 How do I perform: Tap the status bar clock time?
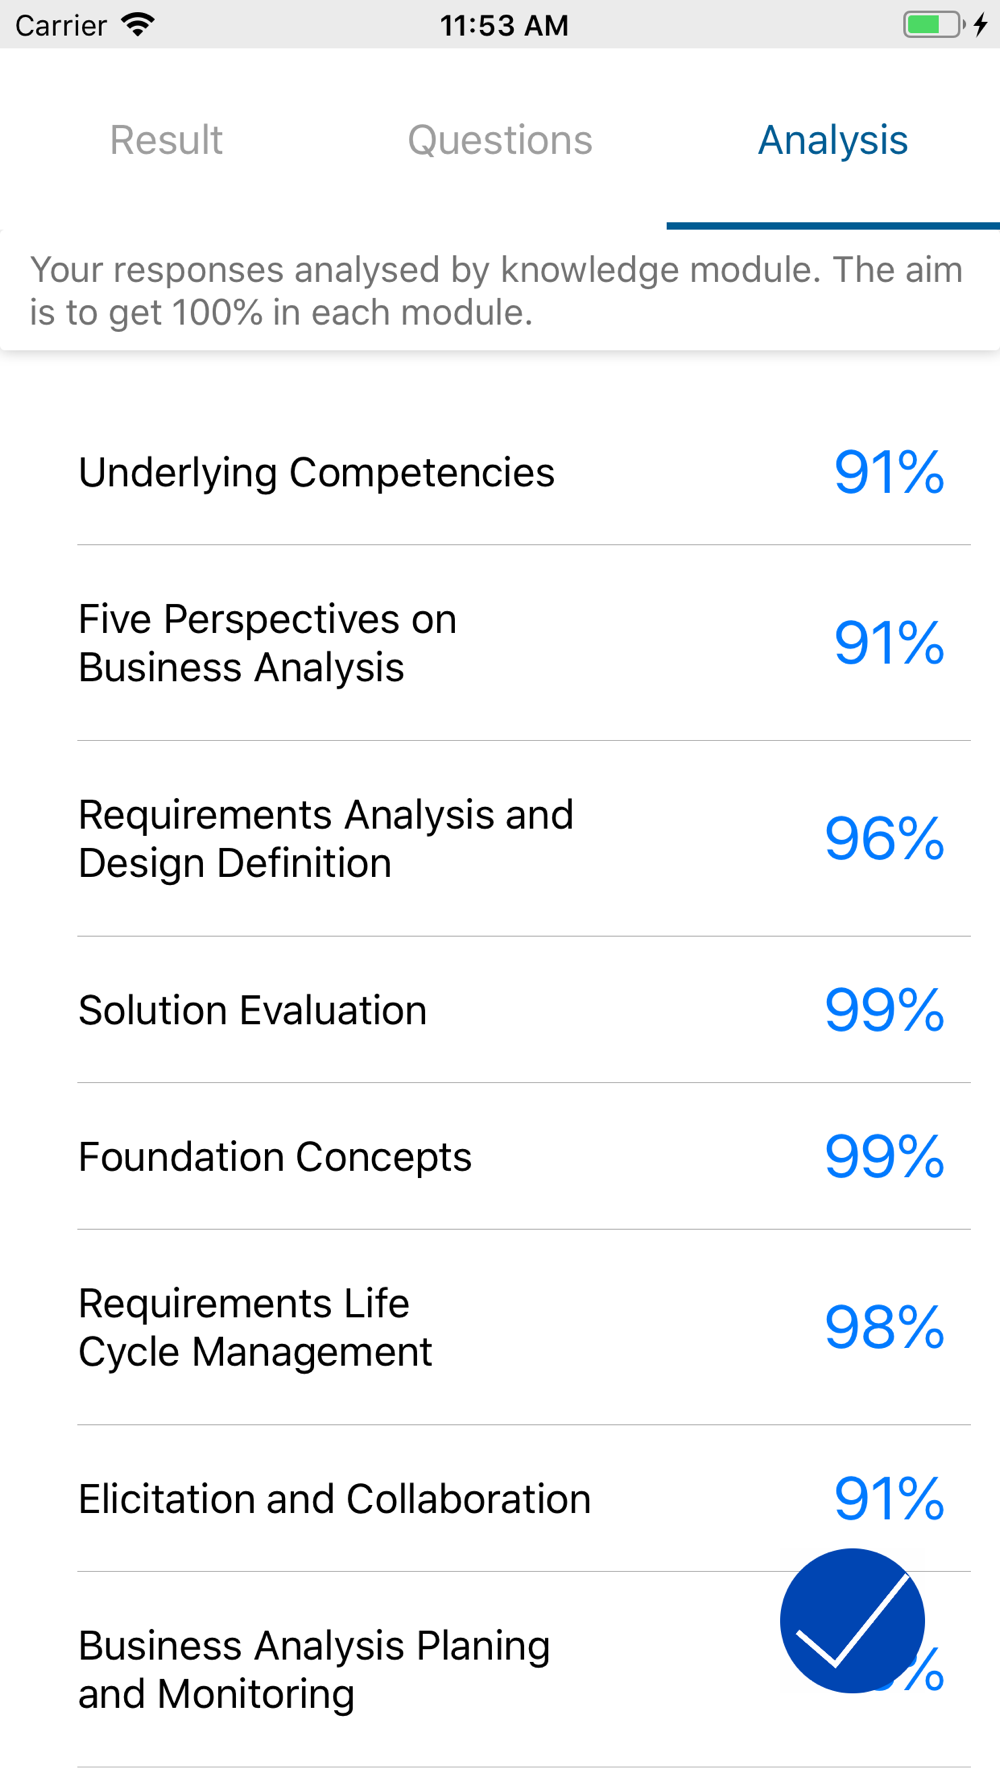click(x=504, y=25)
